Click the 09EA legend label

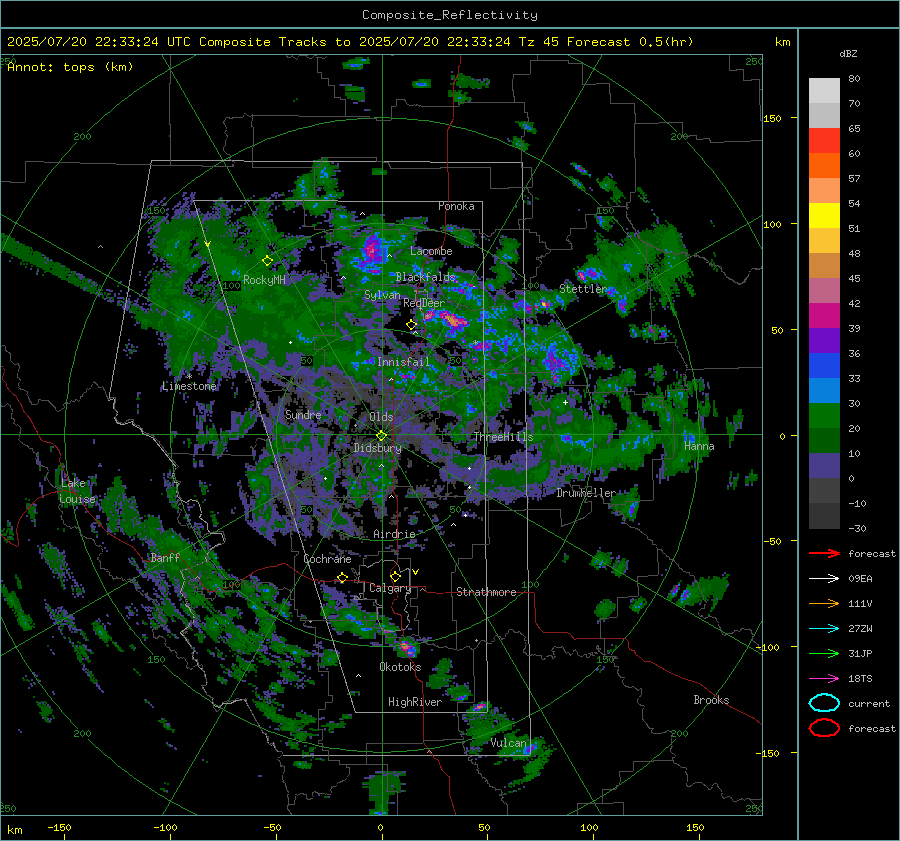[x=860, y=579]
